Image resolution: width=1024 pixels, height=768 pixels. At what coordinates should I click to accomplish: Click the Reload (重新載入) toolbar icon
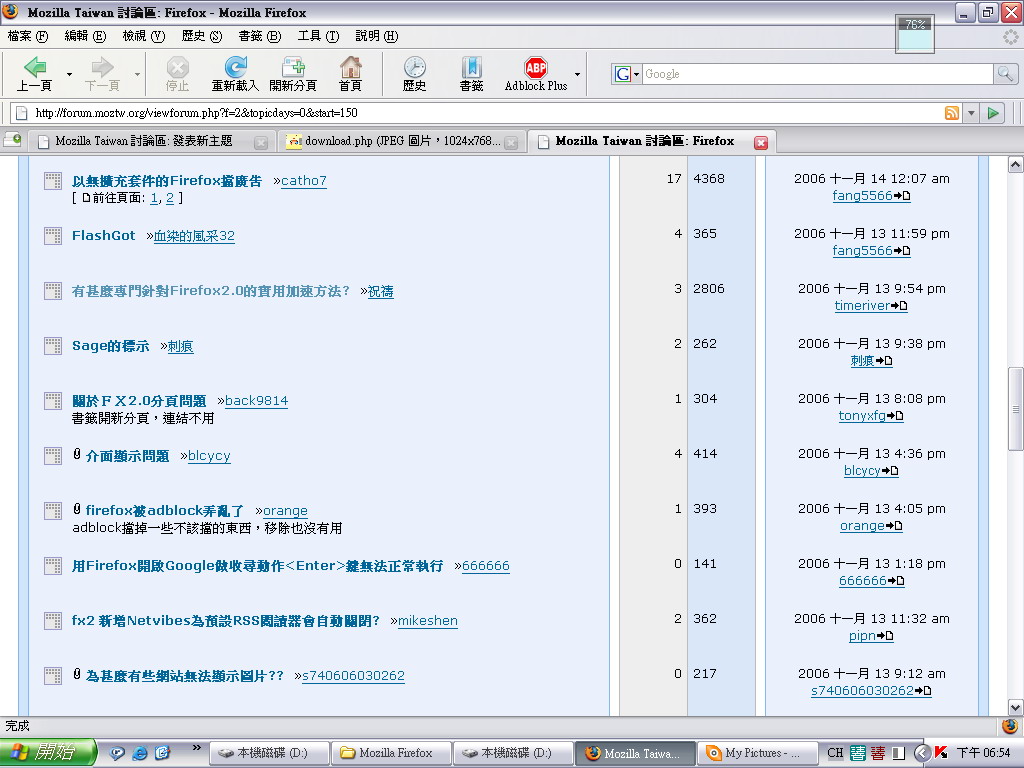(236, 69)
